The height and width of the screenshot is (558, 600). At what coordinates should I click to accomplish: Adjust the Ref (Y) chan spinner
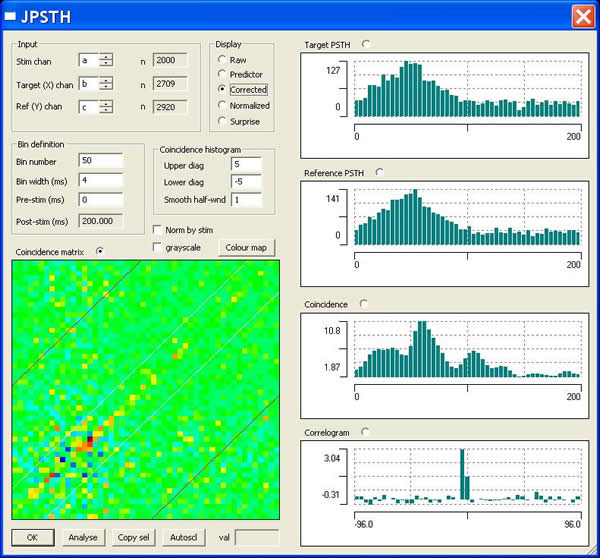[x=106, y=106]
